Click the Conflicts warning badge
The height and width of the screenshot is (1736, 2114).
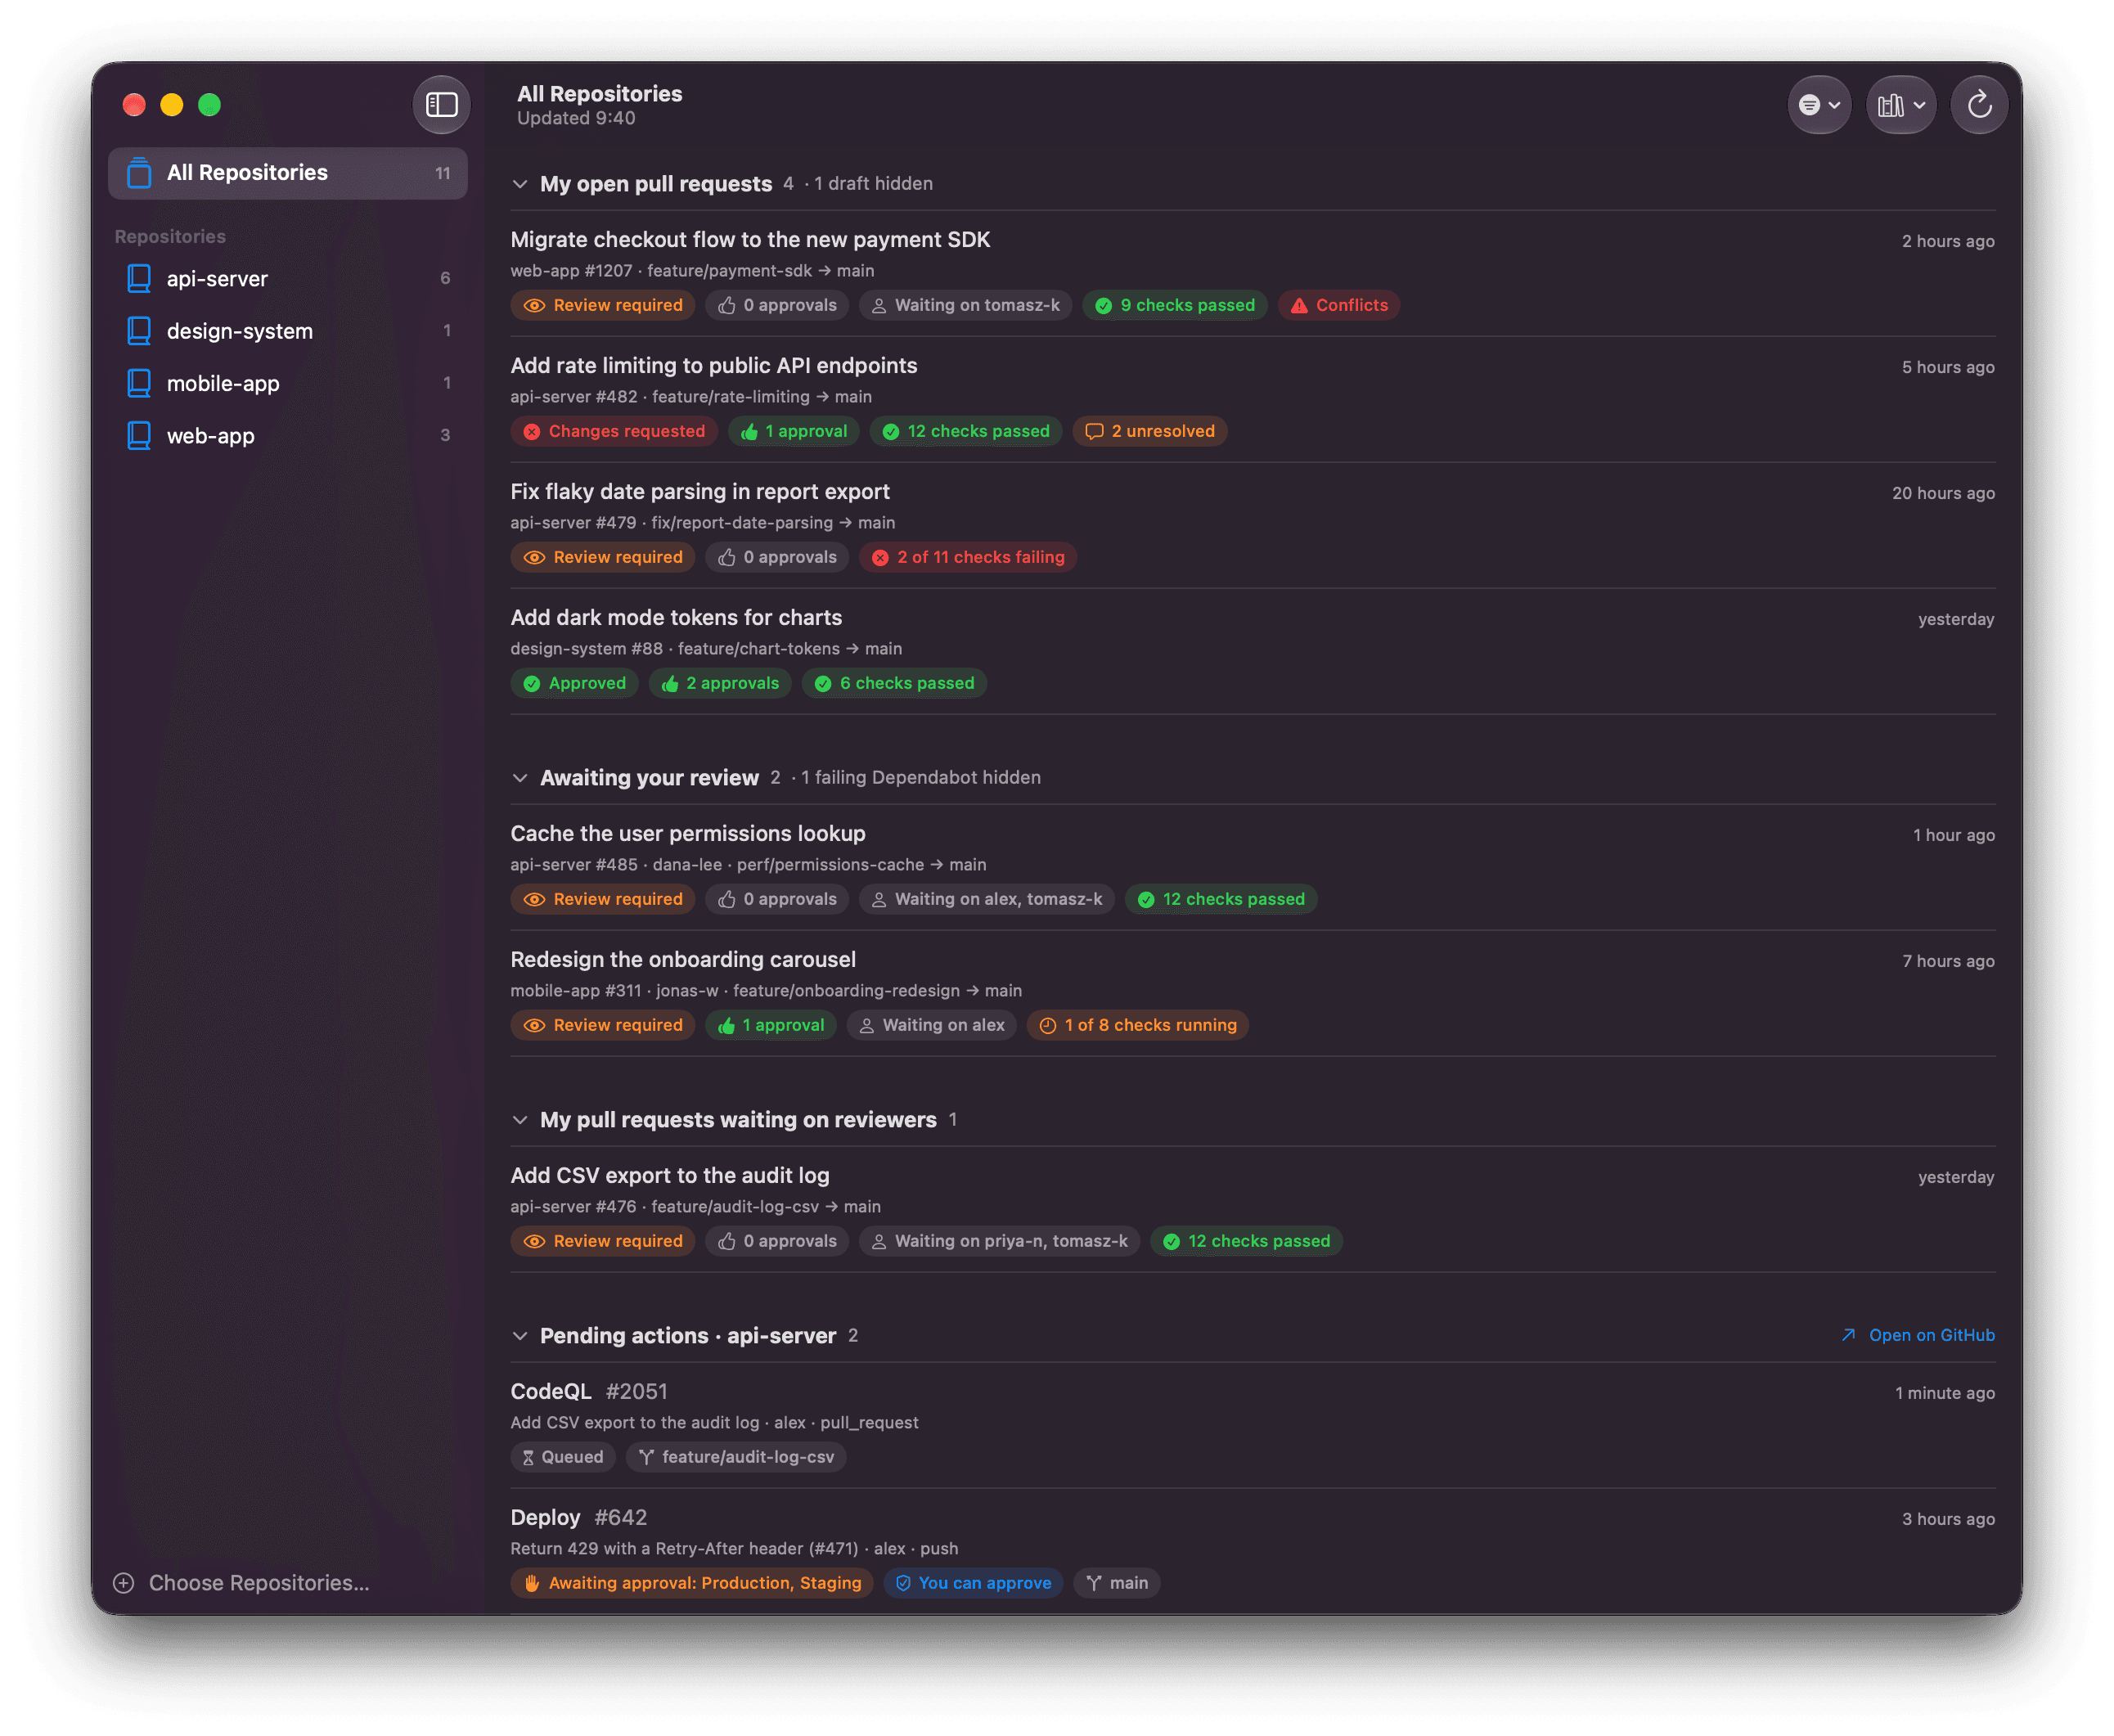(1339, 306)
